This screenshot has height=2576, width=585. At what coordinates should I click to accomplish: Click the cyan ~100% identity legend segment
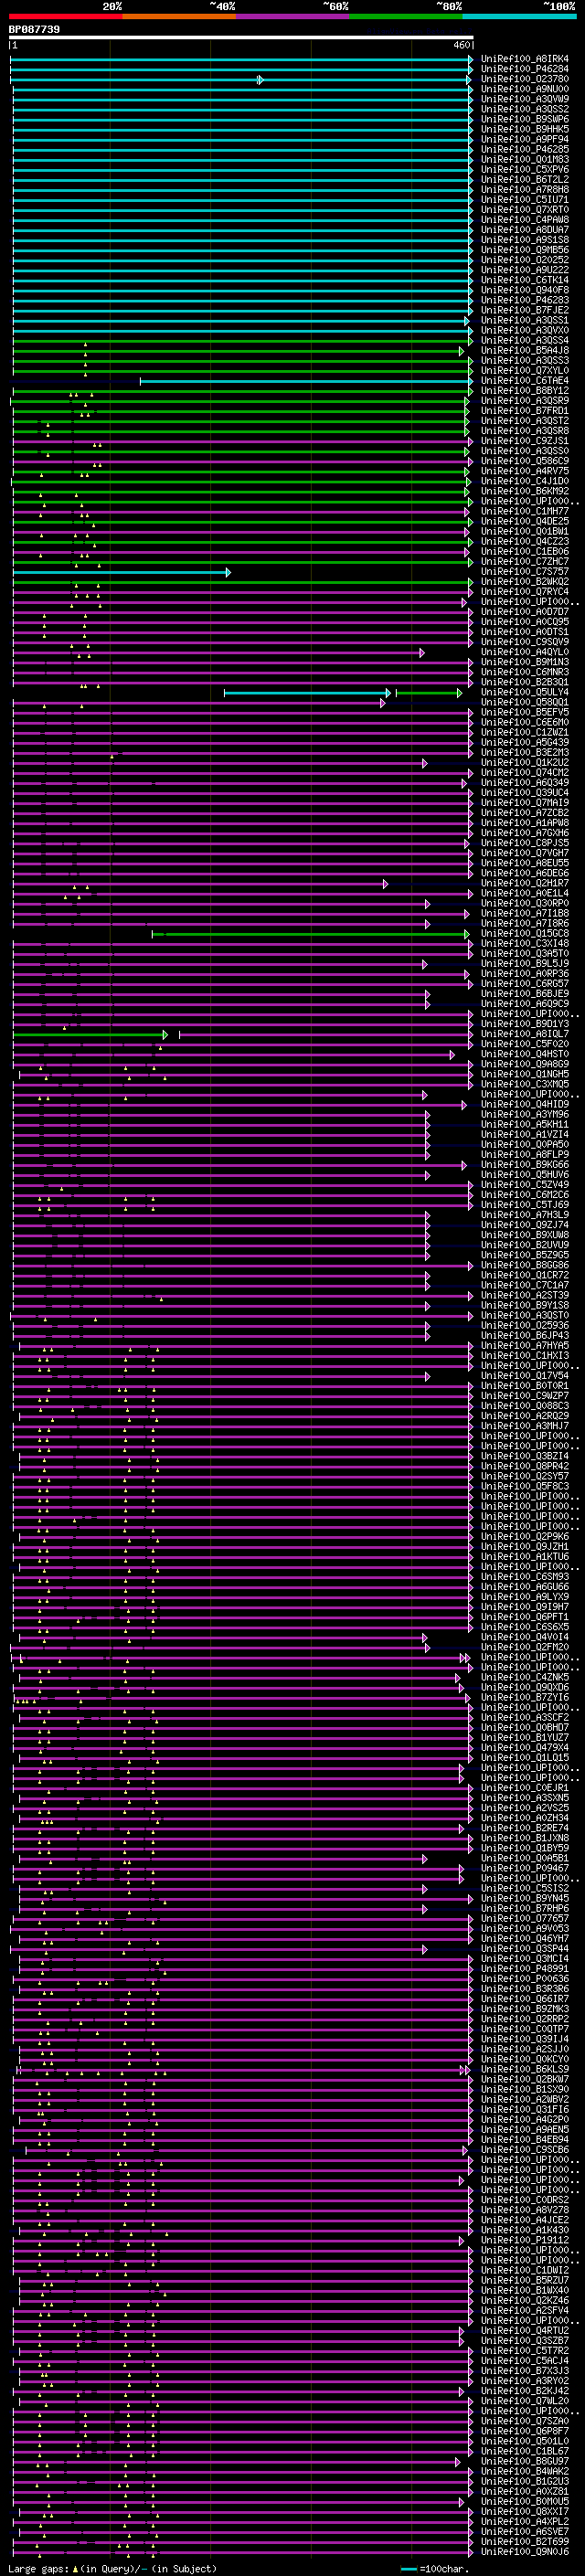coord(519,16)
